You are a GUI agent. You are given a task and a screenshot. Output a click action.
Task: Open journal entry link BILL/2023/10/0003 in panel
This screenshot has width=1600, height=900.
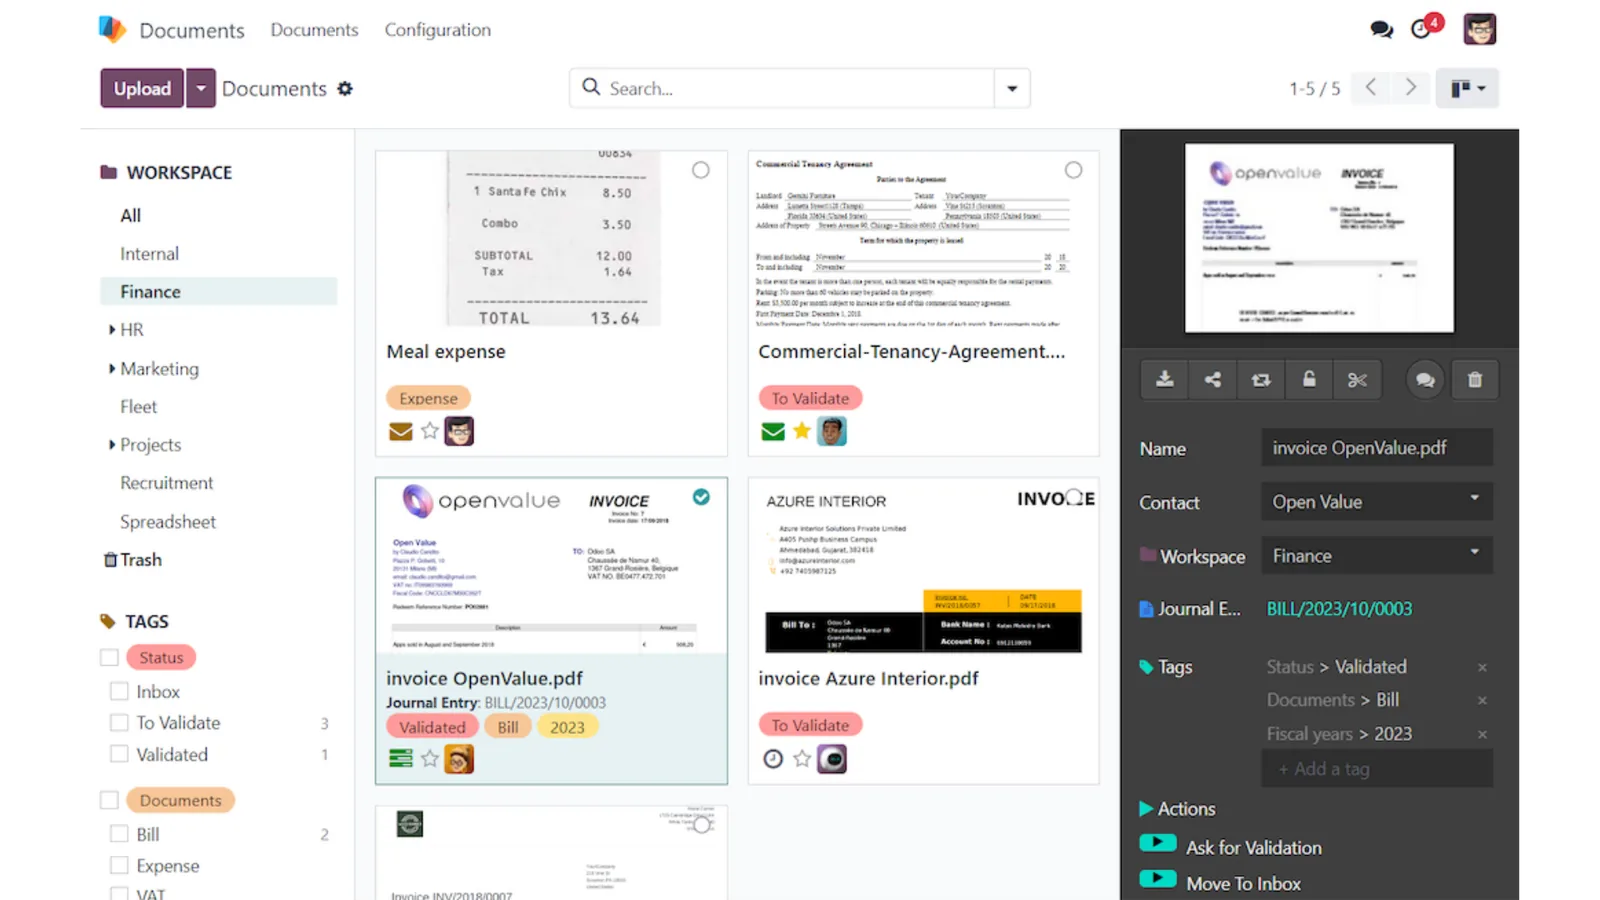1339,609
